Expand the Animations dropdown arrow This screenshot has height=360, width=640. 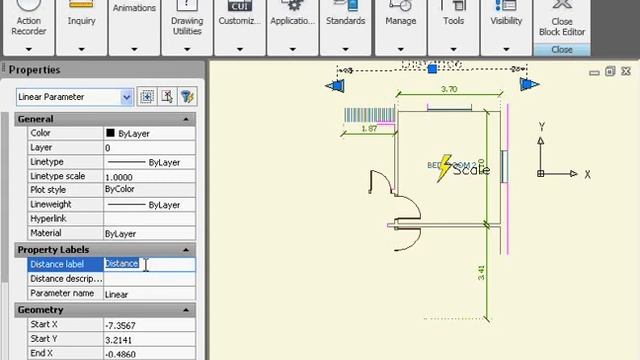[x=134, y=49]
